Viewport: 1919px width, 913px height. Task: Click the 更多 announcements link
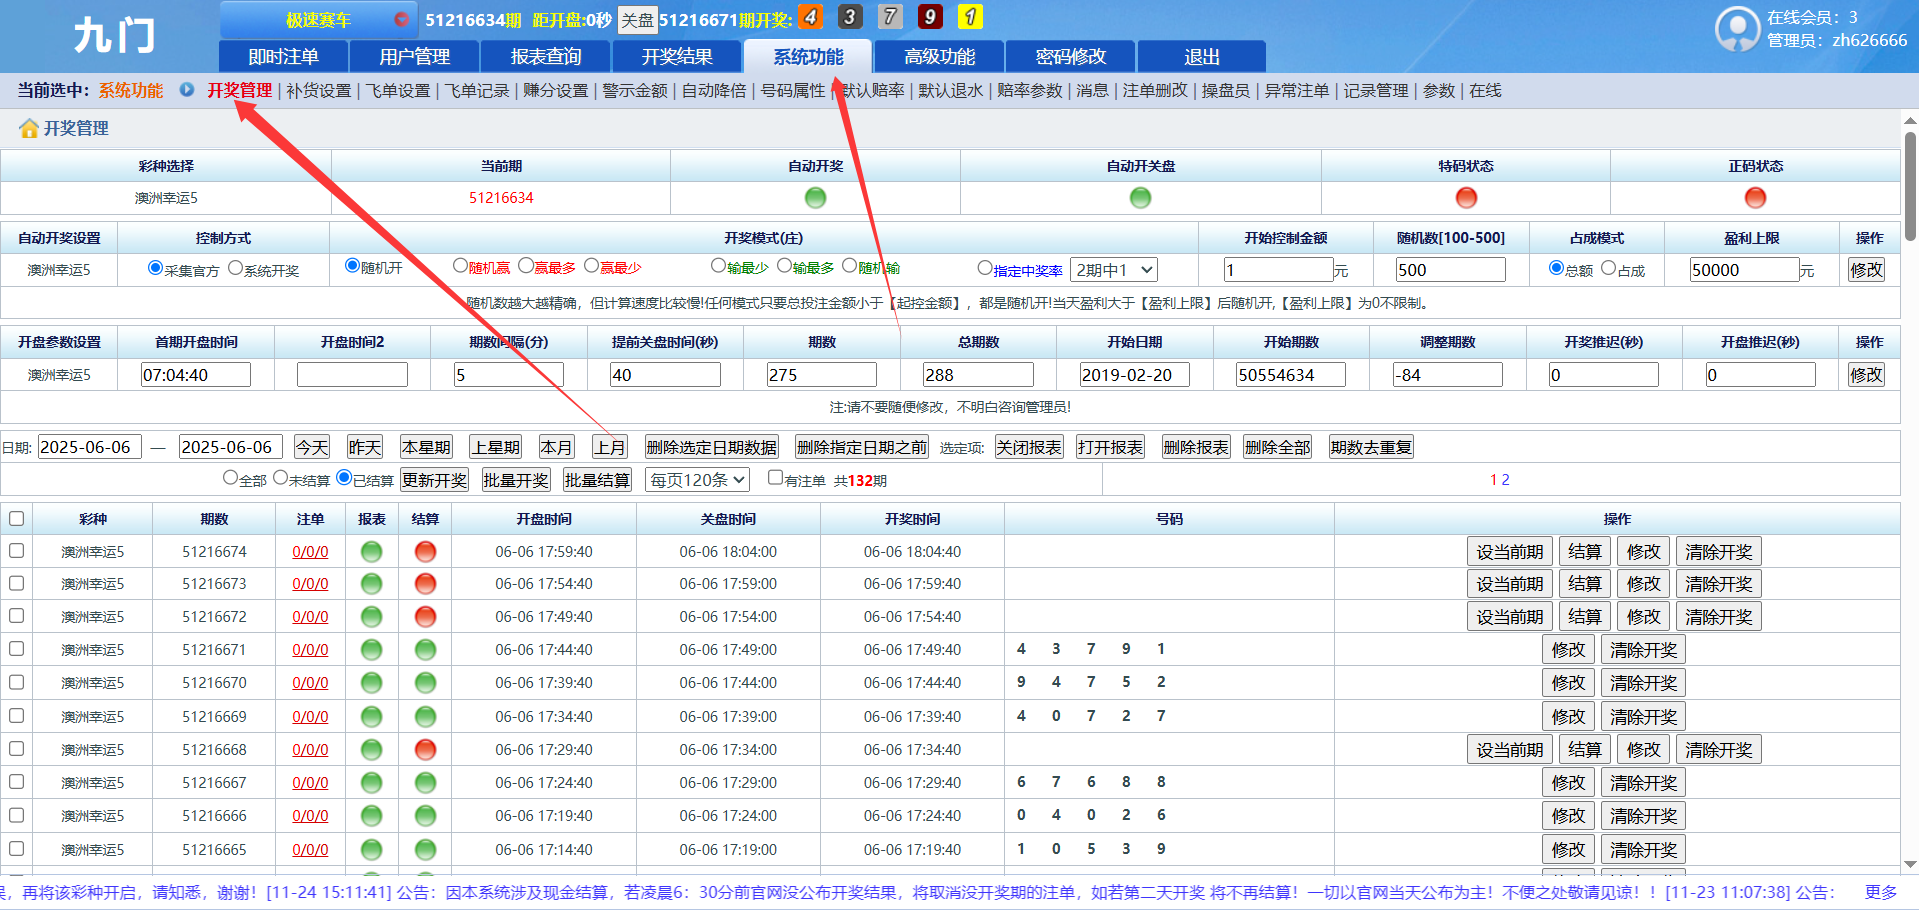tap(1881, 892)
